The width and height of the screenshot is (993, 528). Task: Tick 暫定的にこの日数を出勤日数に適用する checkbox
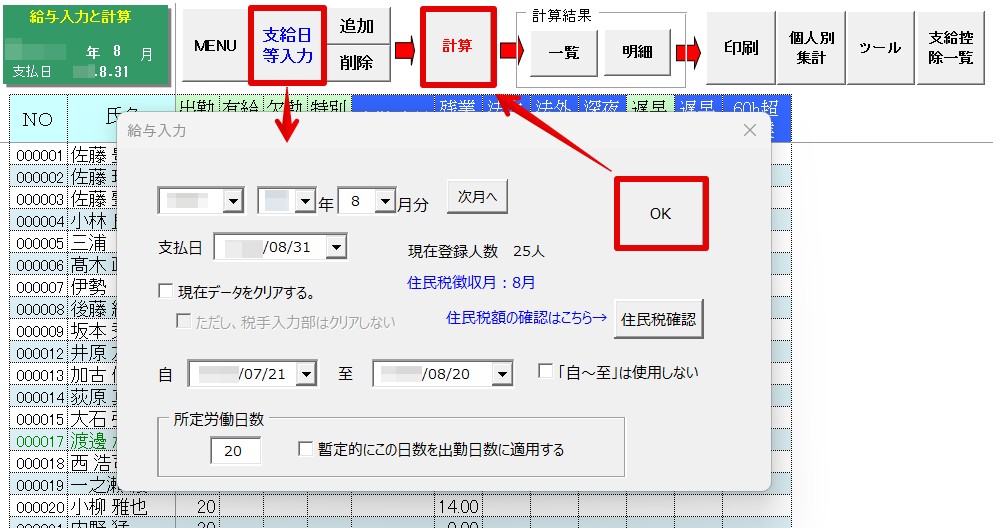click(x=305, y=449)
